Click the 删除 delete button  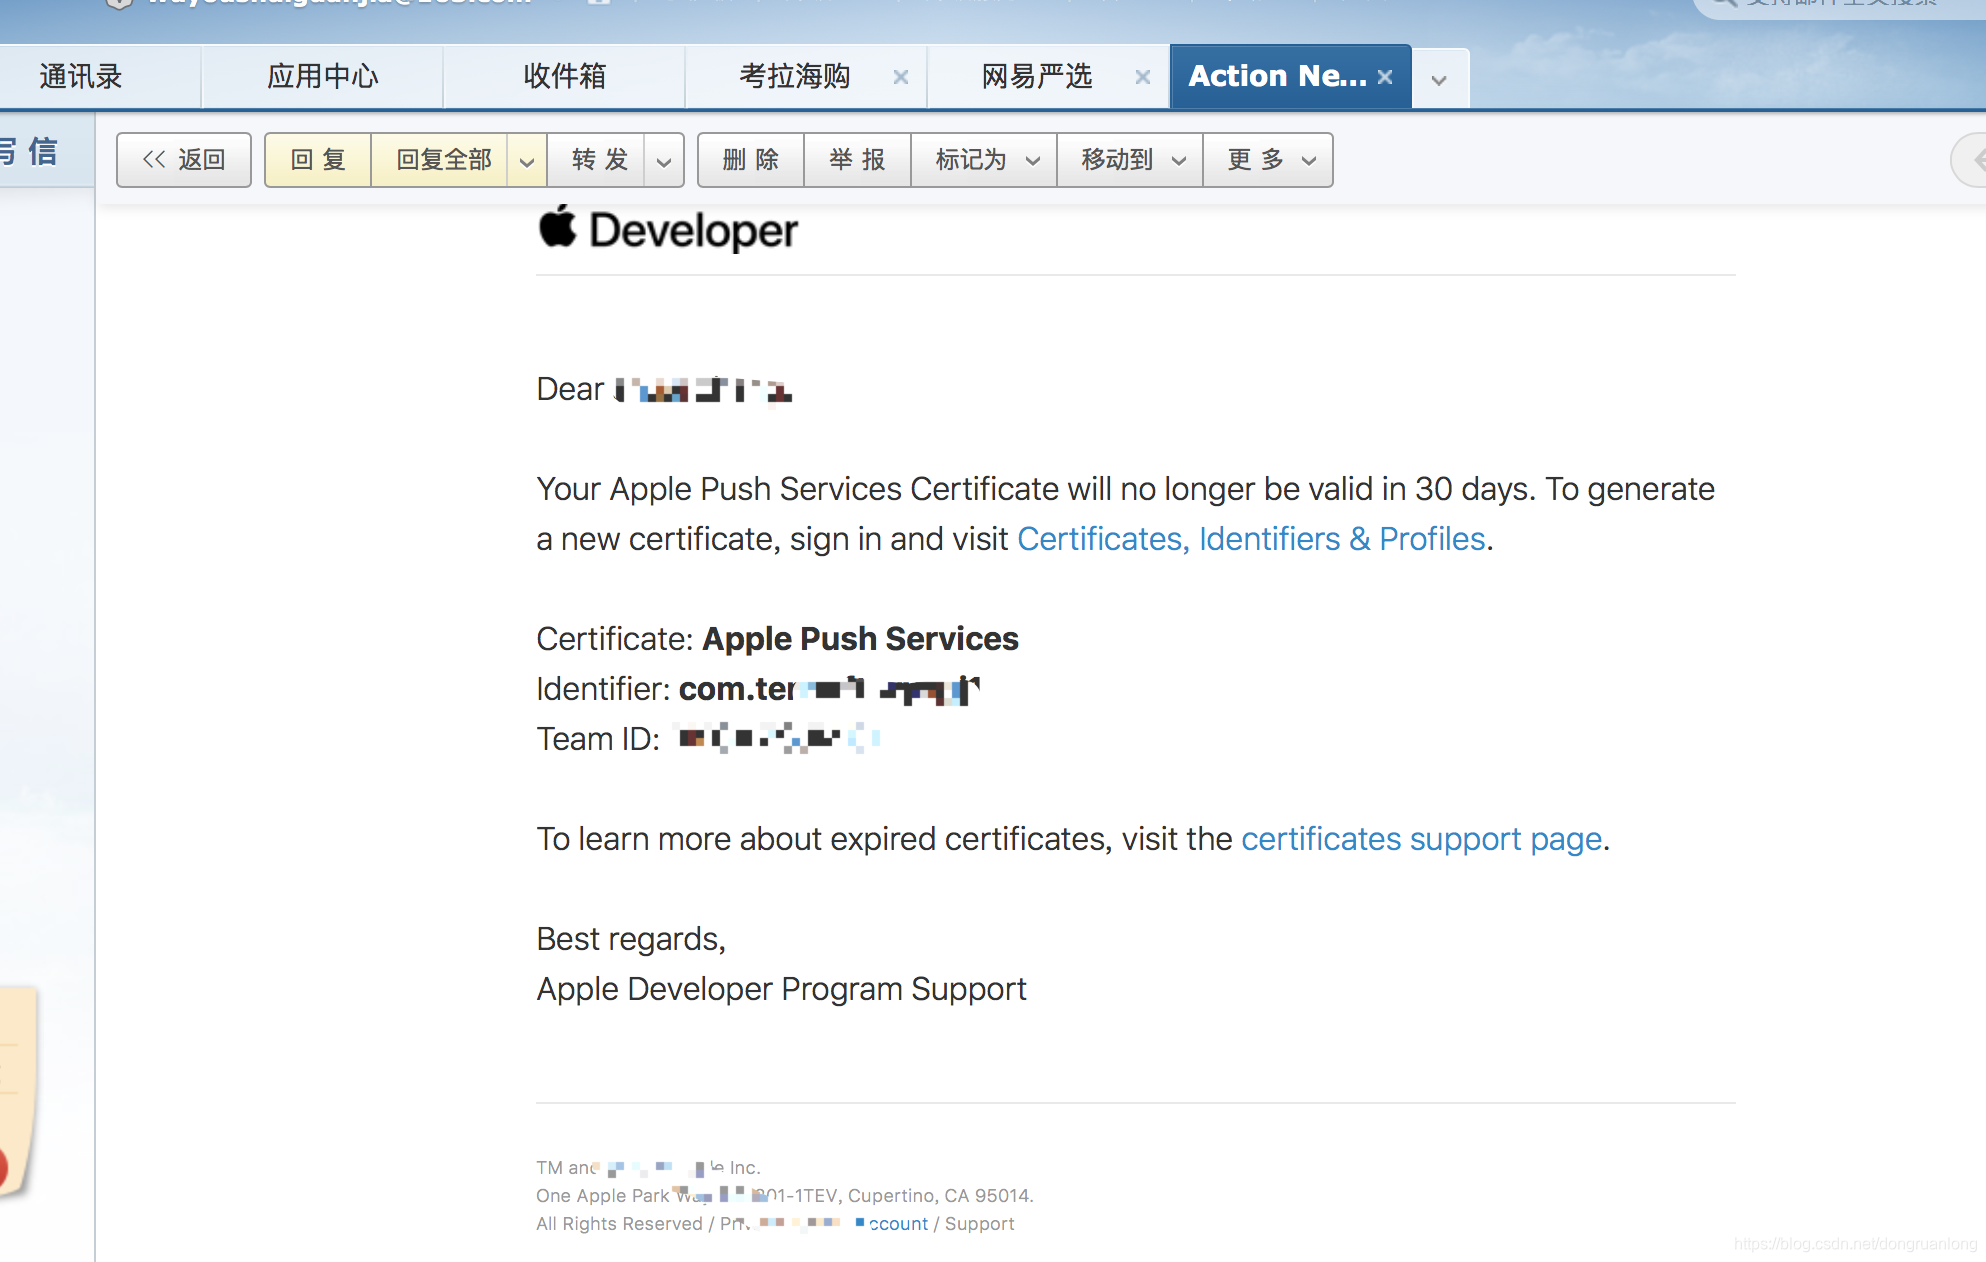[x=751, y=160]
